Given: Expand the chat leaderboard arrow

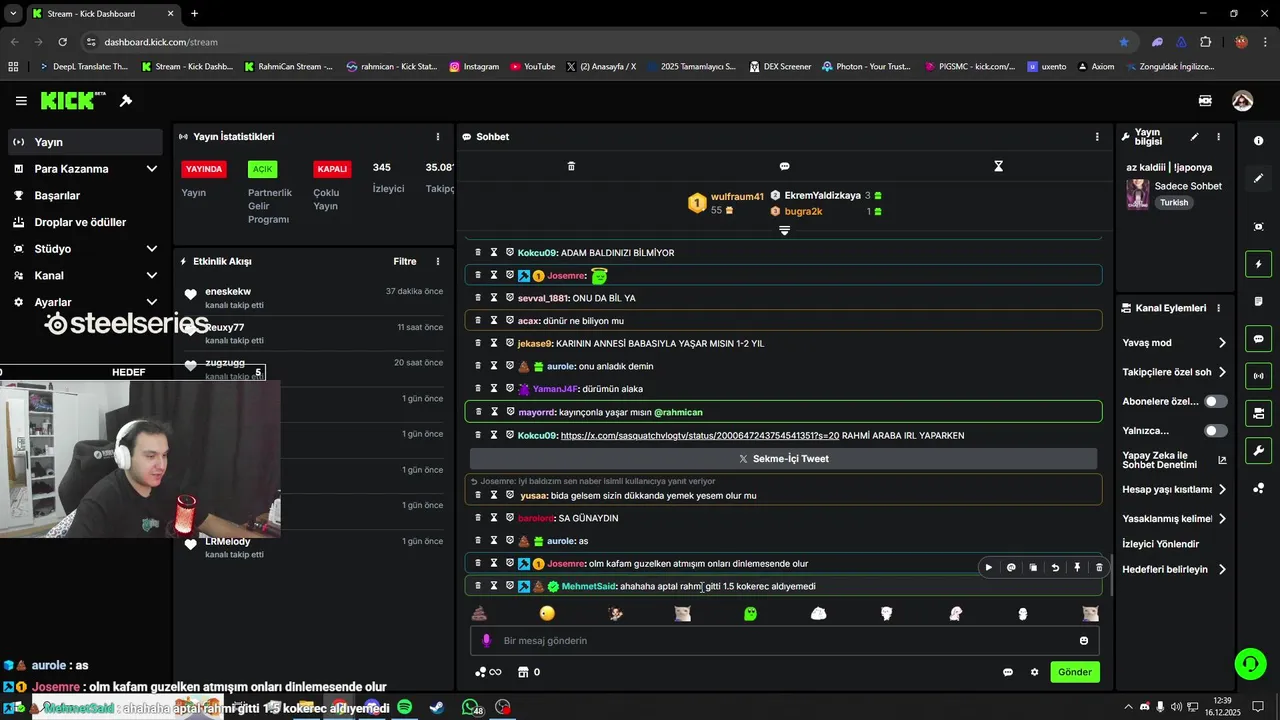Looking at the screenshot, I should pyautogui.click(x=785, y=230).
